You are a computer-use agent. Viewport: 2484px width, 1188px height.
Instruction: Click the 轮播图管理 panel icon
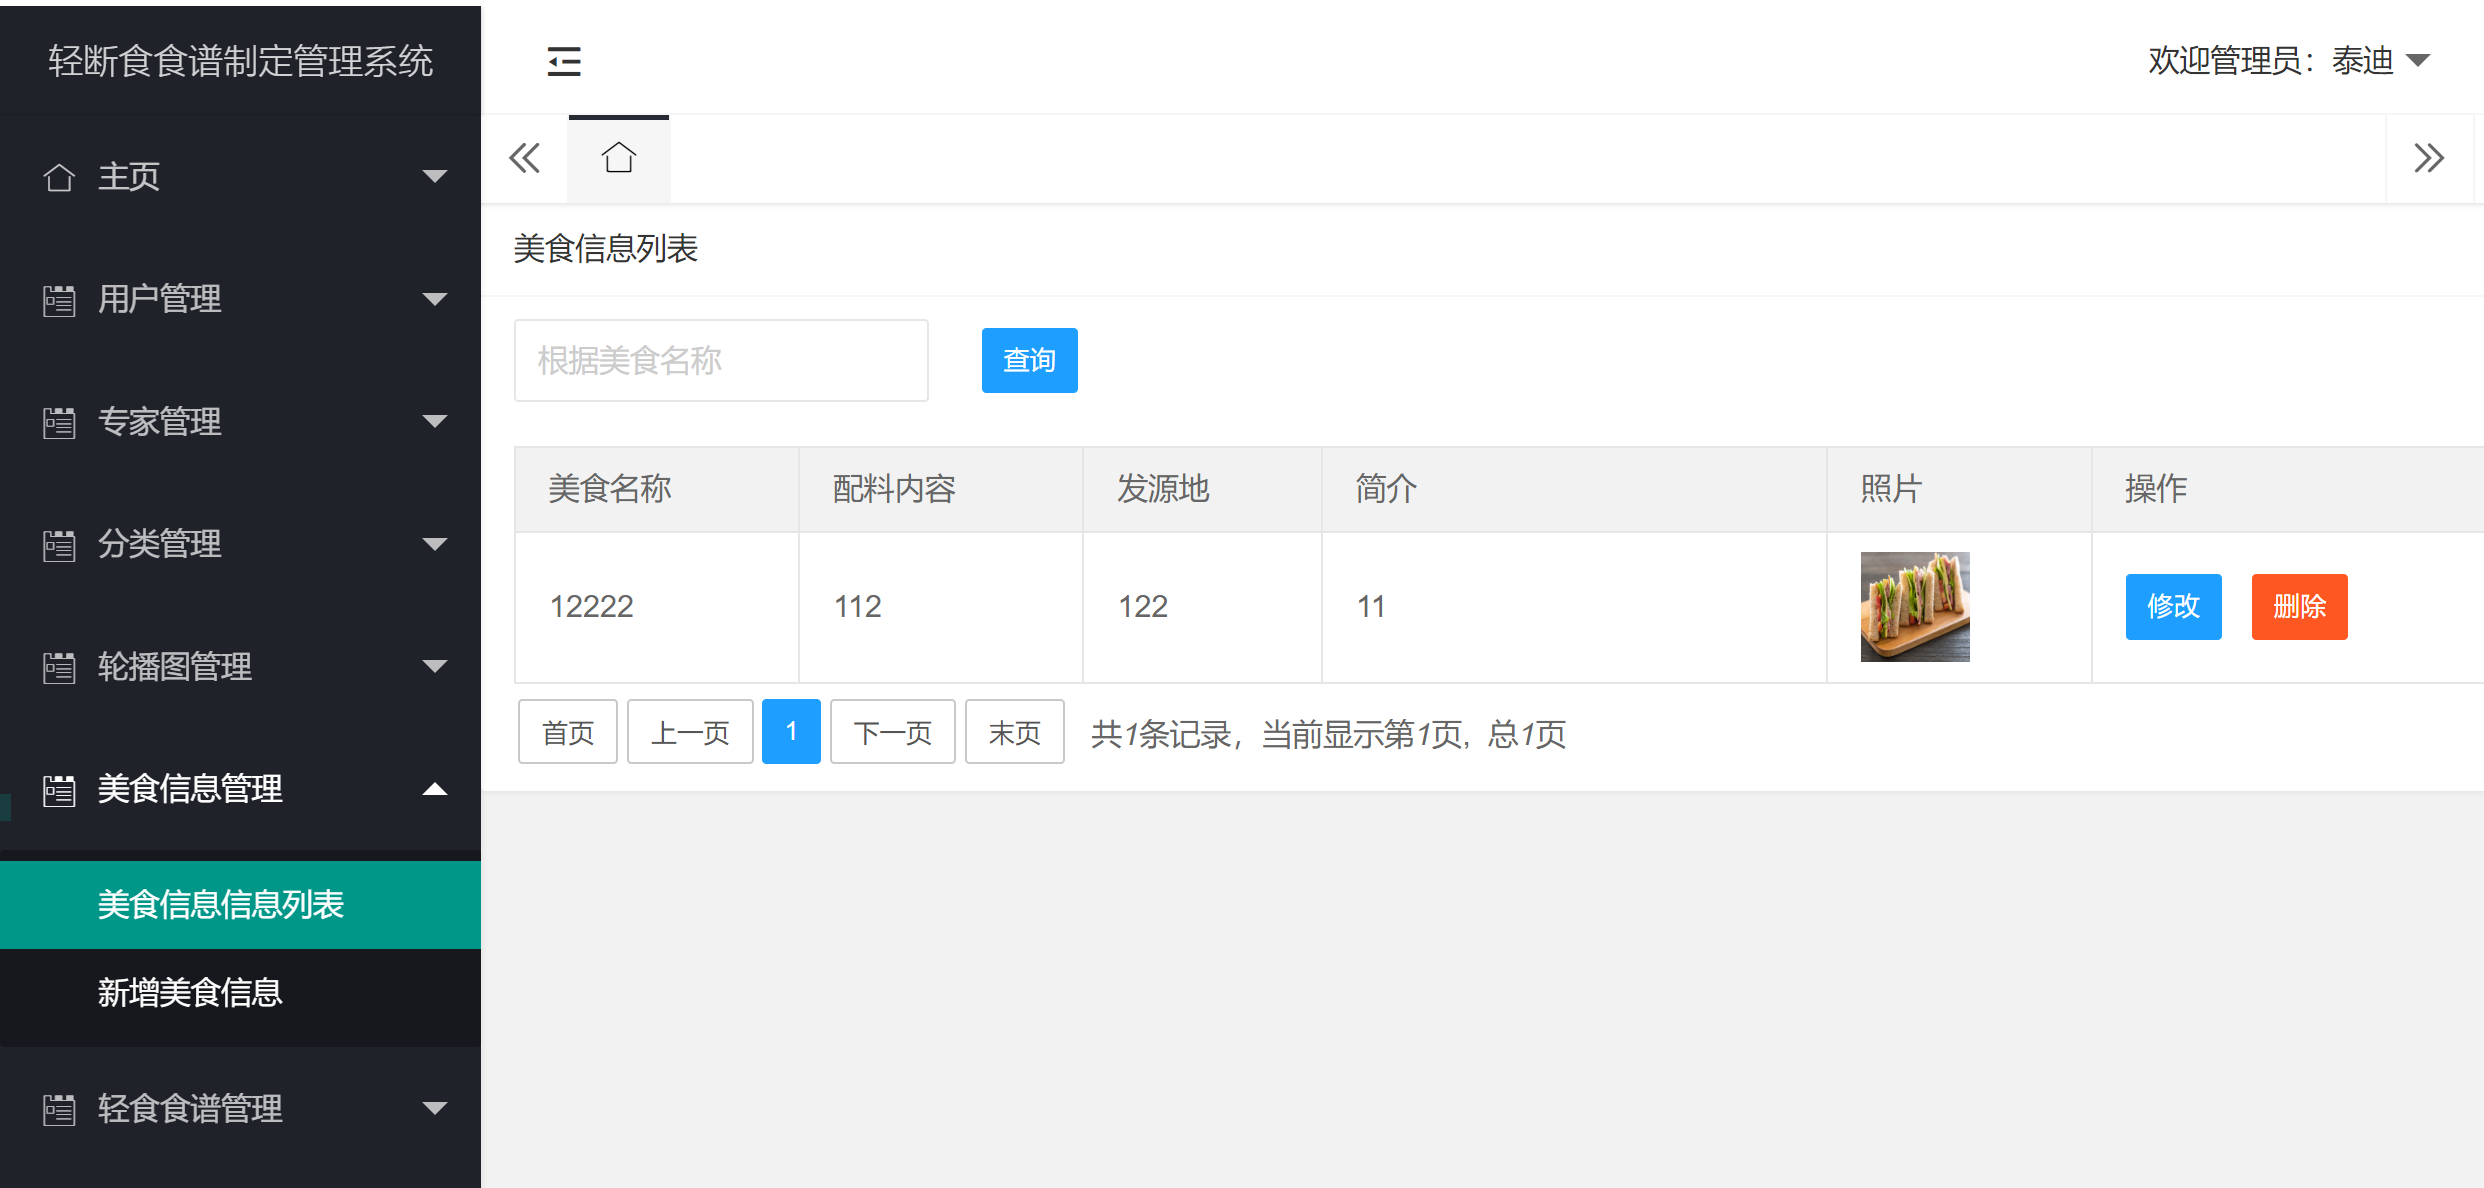coord(59,666)
